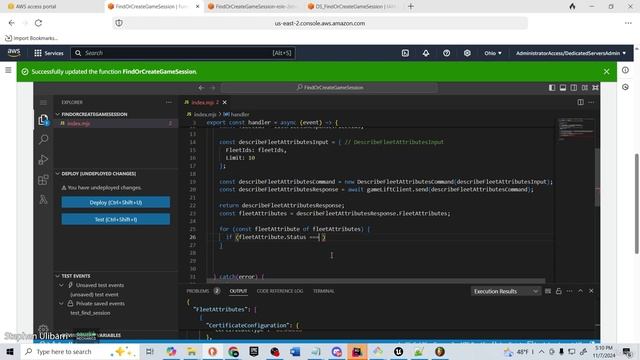Viewport: 640px width, 360px height.
Task: Open output panel more actions
Action: (x=569, y=291)
